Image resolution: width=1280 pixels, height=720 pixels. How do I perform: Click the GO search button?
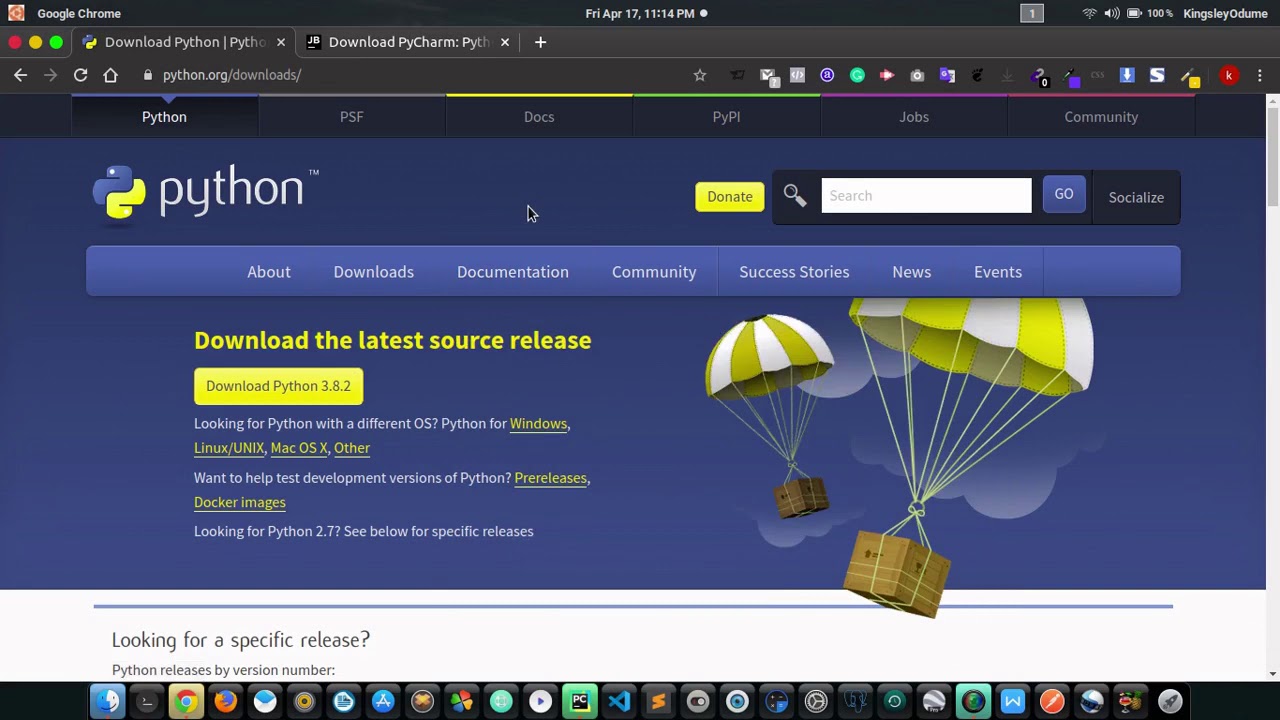coord(1064,195)
